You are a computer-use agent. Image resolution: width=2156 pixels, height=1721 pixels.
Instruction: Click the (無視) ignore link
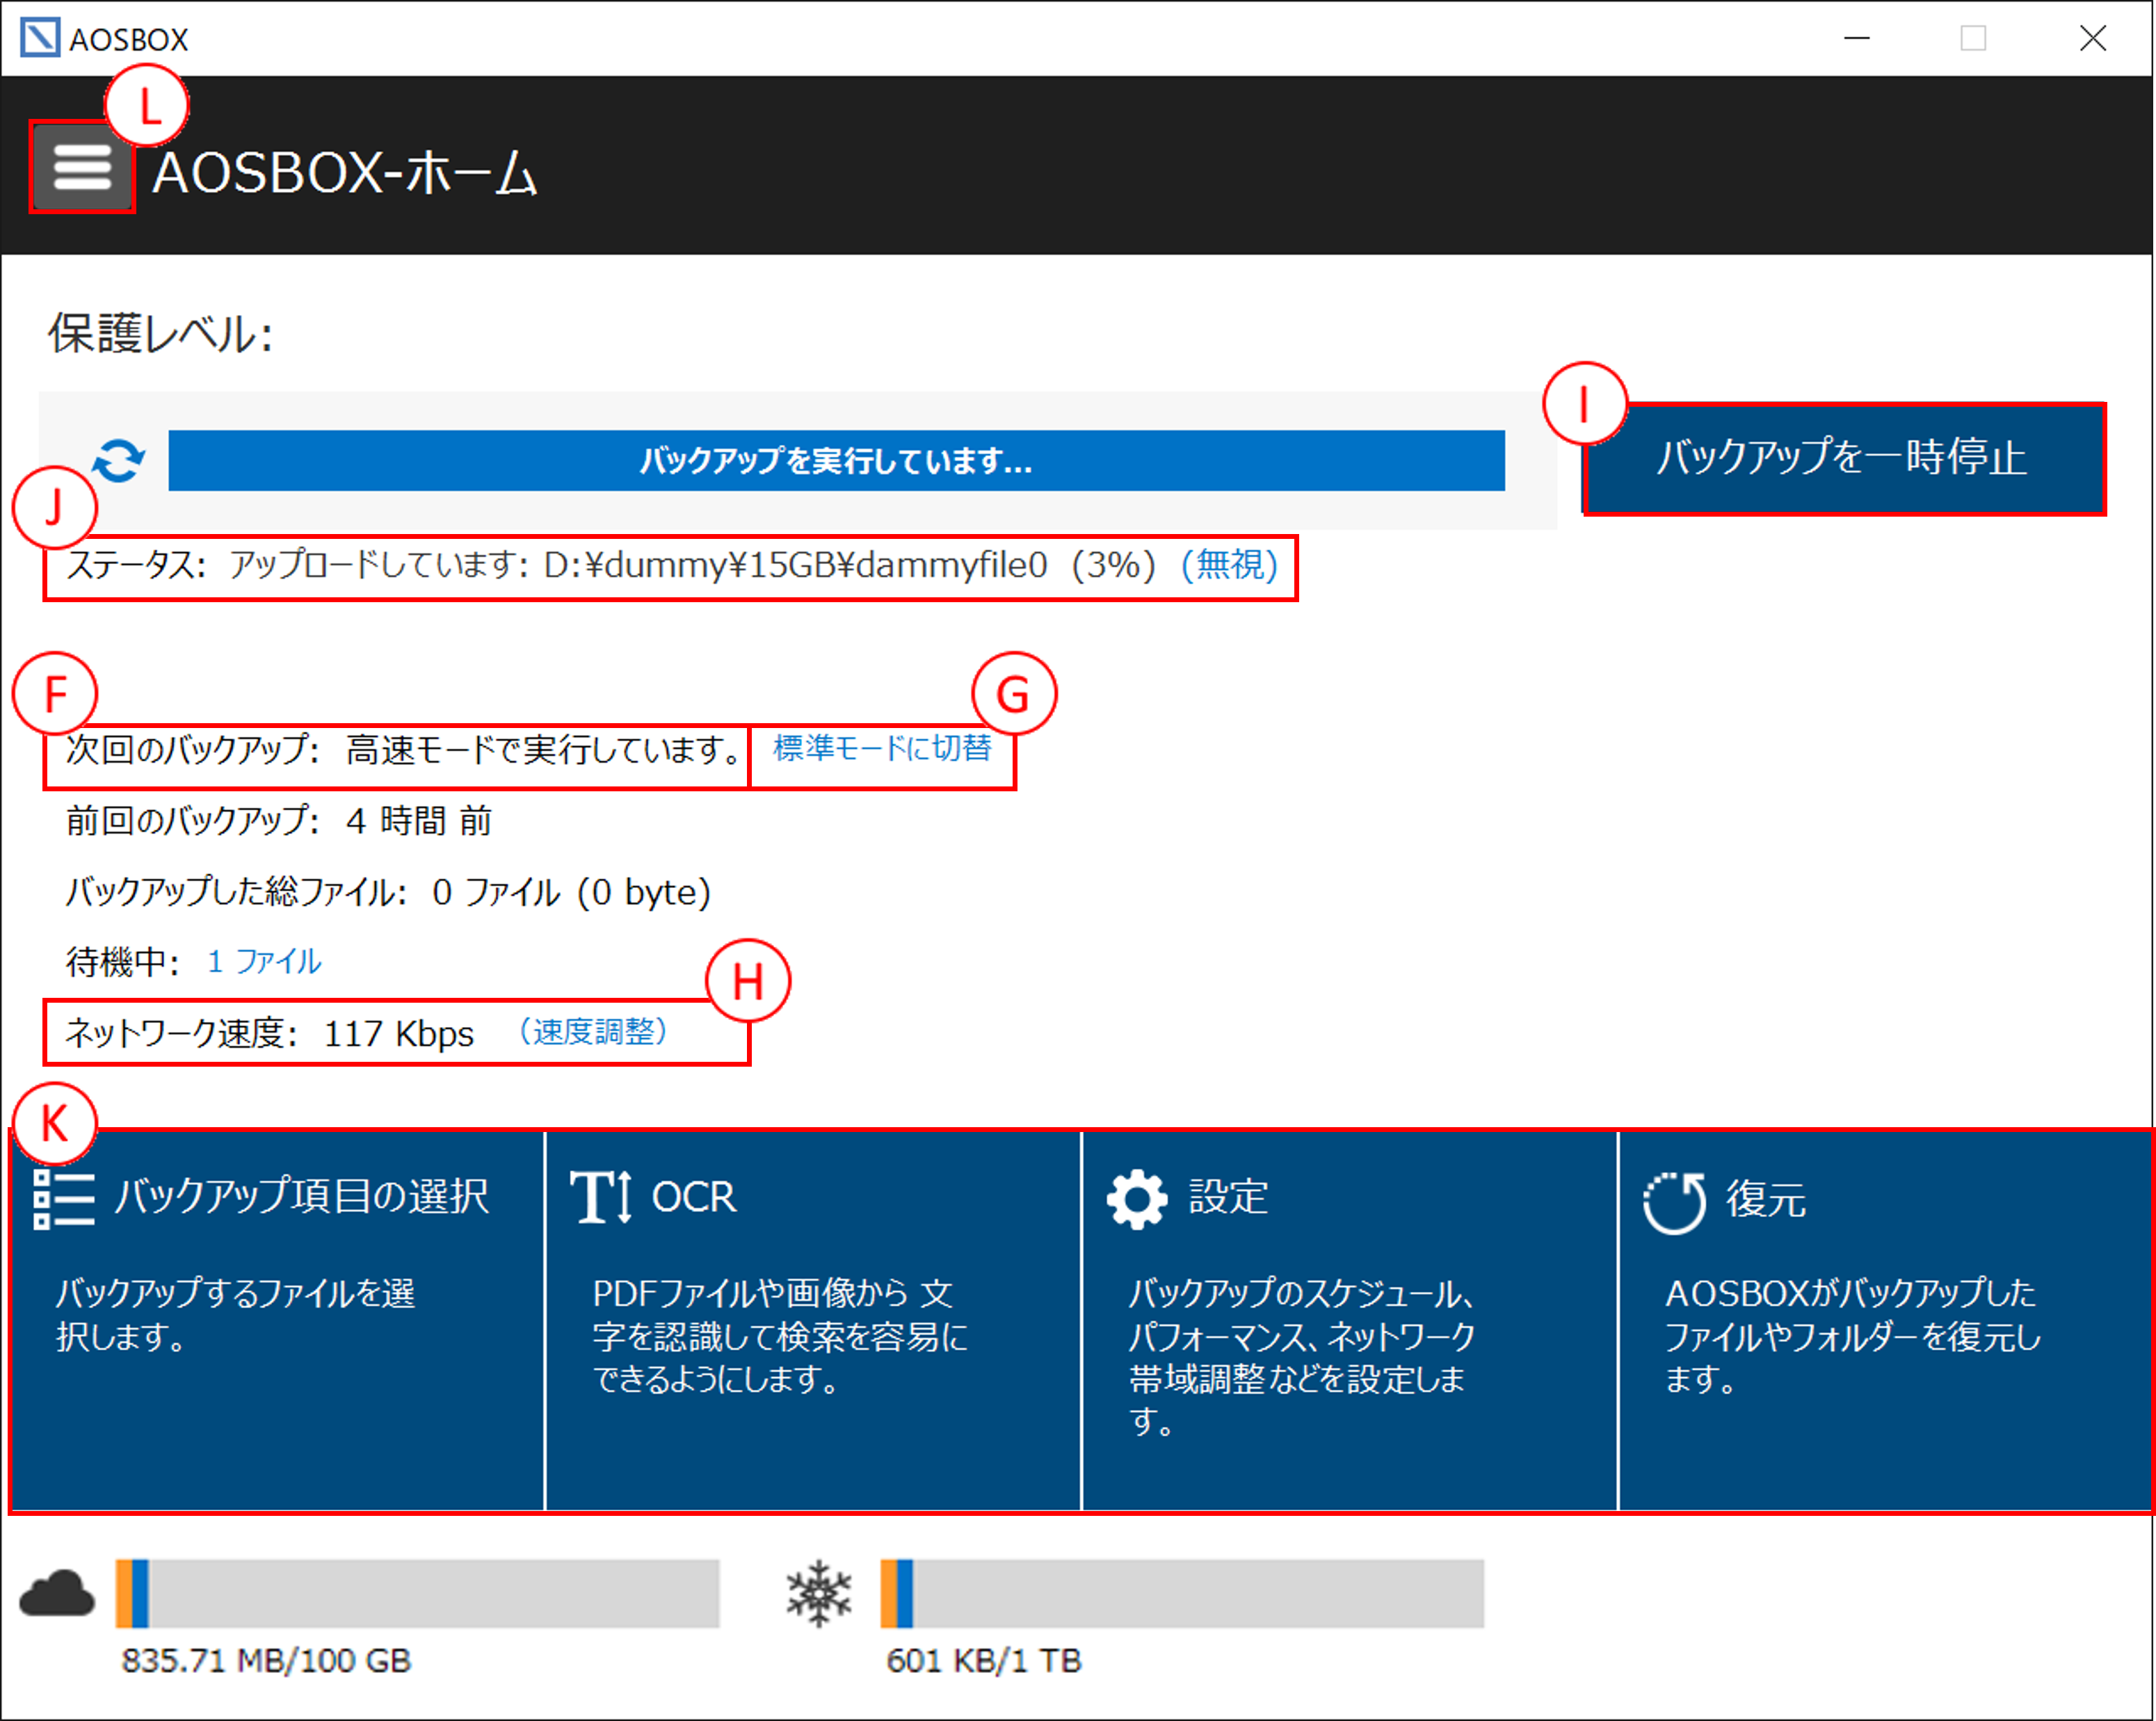coord(1229,565)
